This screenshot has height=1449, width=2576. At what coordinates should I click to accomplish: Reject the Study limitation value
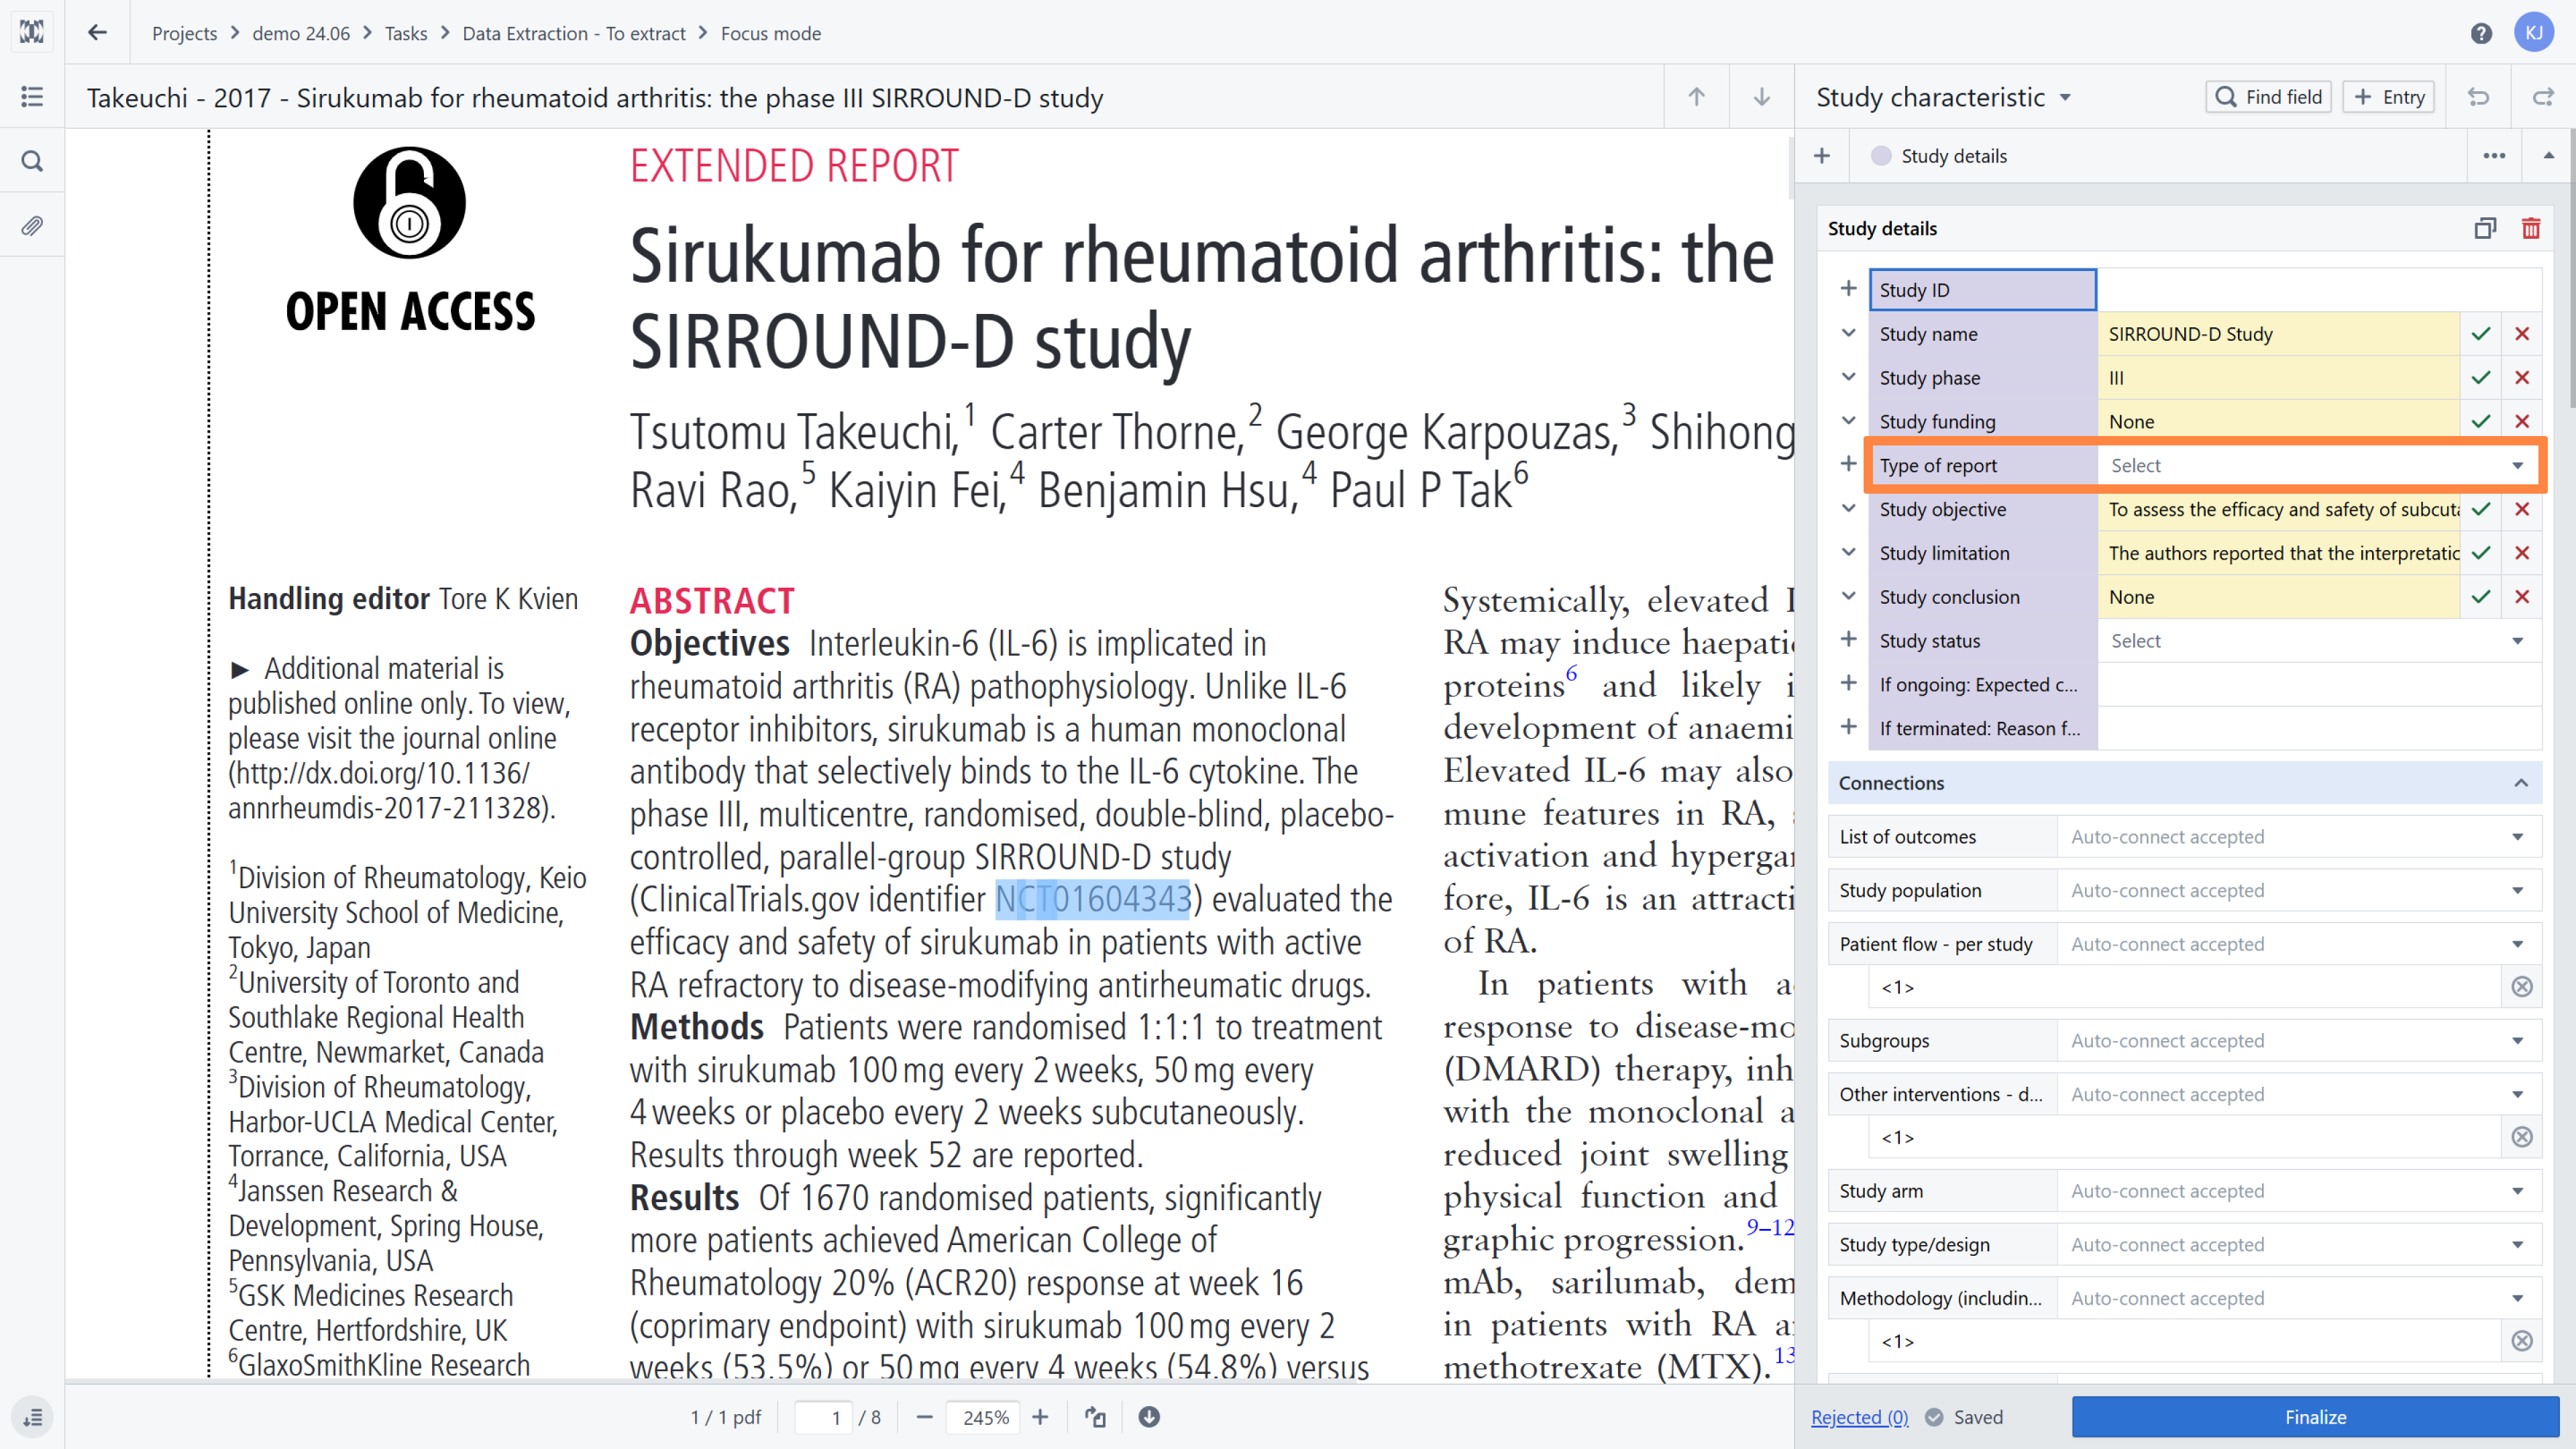2522,553
